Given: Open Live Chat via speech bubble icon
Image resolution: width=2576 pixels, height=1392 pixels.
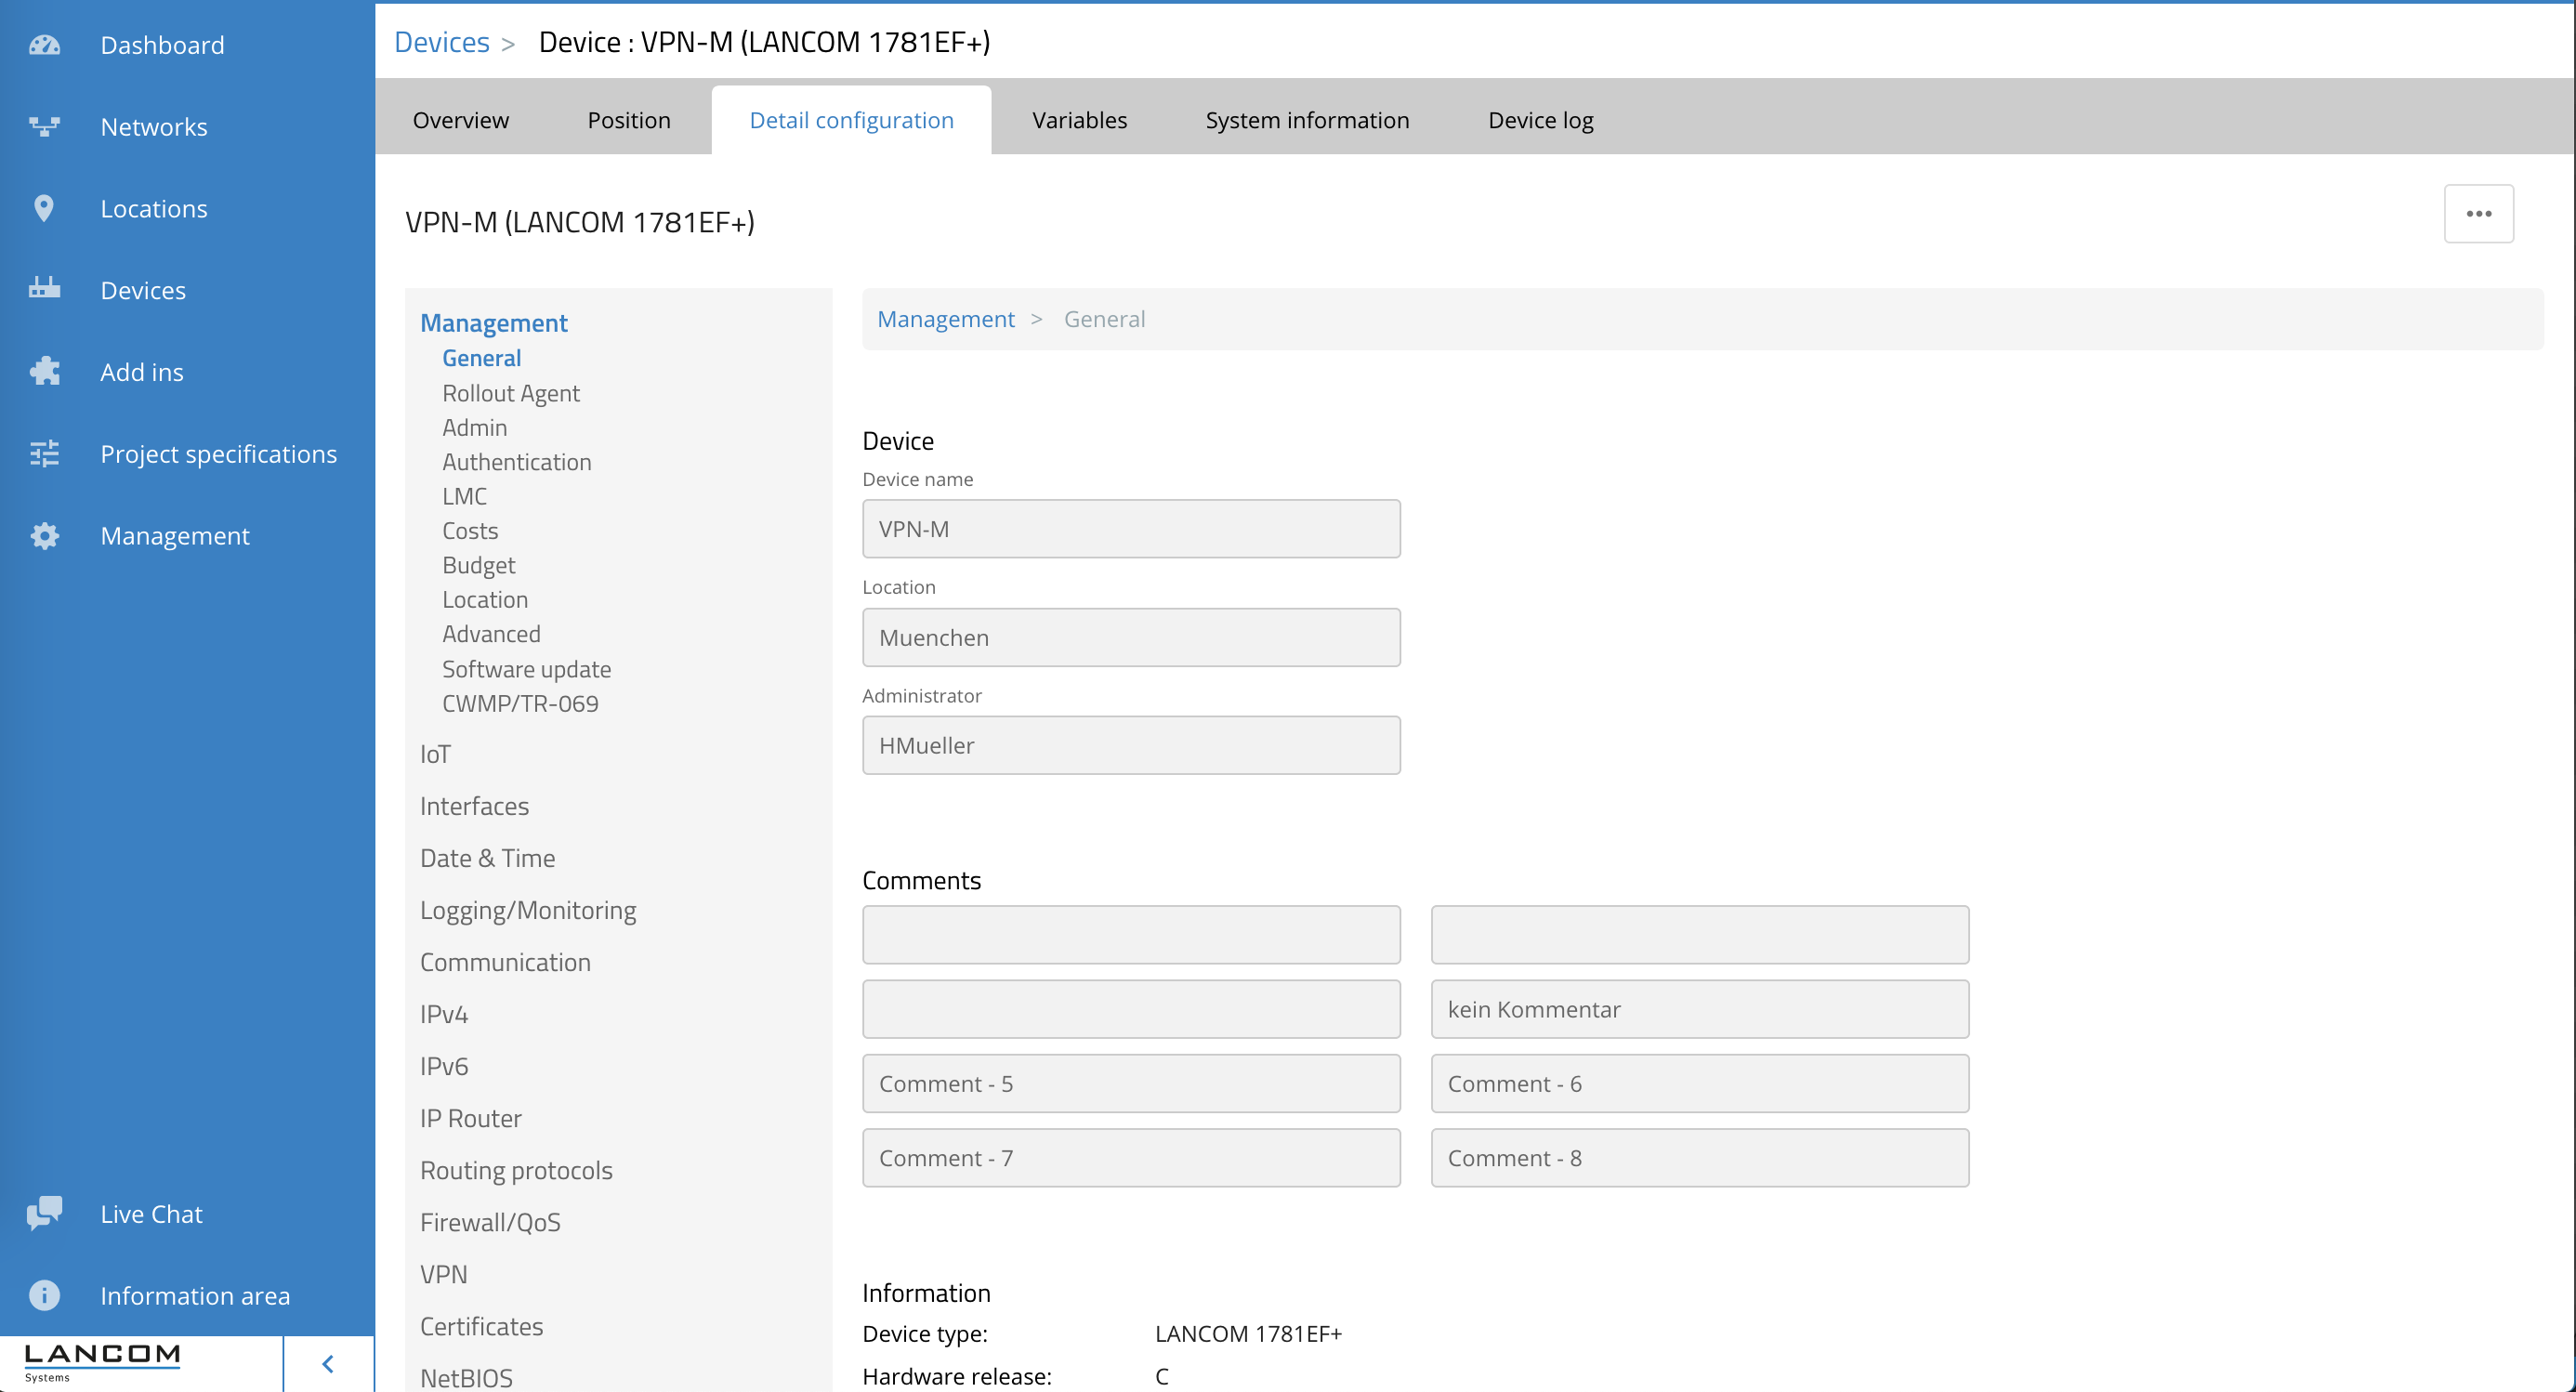Looking at the screenshot, I should pos(44,1213).
